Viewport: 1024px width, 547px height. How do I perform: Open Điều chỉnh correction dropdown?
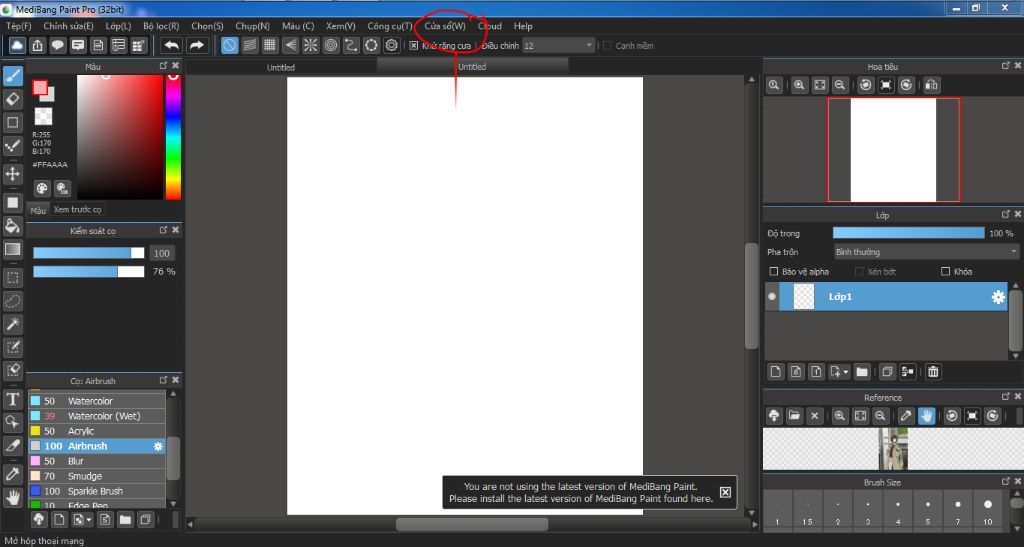pos(558,46)
